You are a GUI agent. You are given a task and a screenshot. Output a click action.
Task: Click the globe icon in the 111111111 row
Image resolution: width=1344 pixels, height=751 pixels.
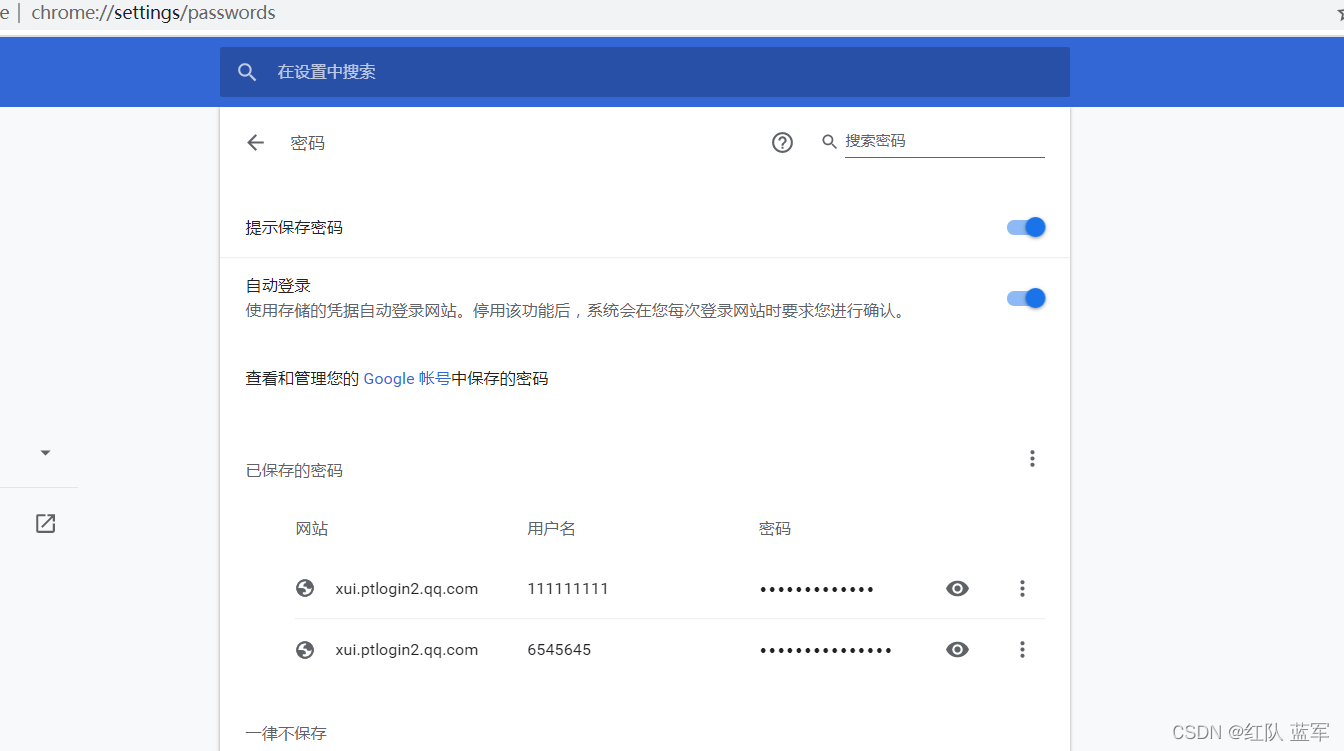[x=306, y=588]
